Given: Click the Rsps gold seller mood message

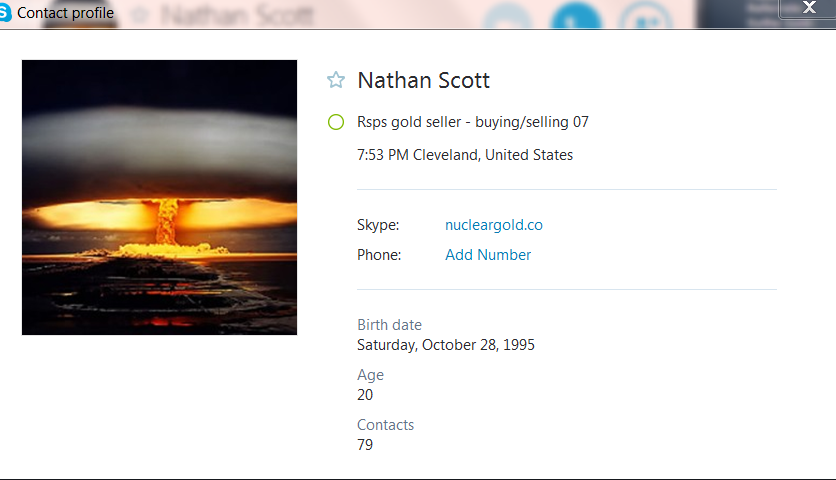Looking at the screenshot, I should tap(473, 122).
